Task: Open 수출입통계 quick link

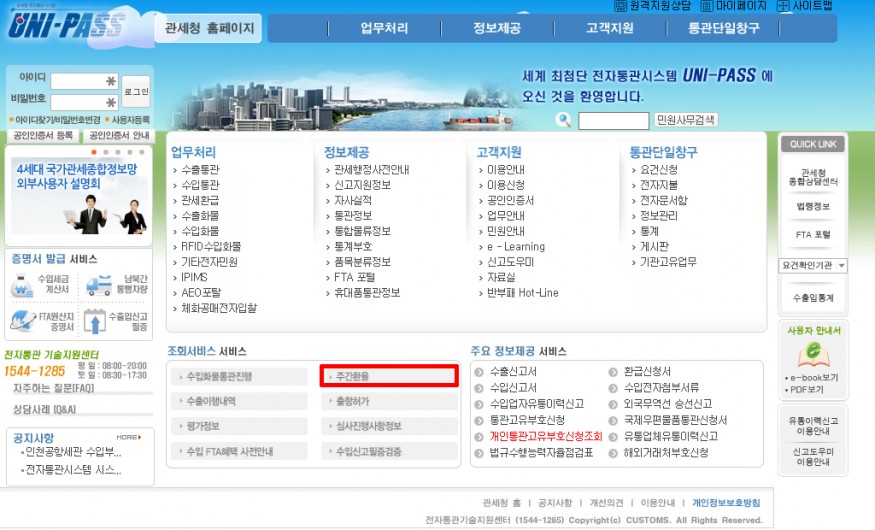Action: [x=813, y=298]
